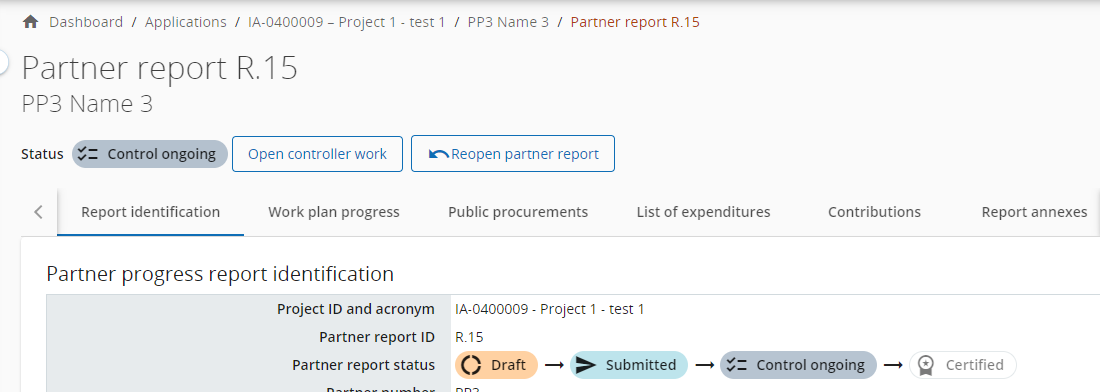Click the Control ongoing checklist icon in Status chip
1100x392 pixels.
pyautogui.click(x=88, y=154)
